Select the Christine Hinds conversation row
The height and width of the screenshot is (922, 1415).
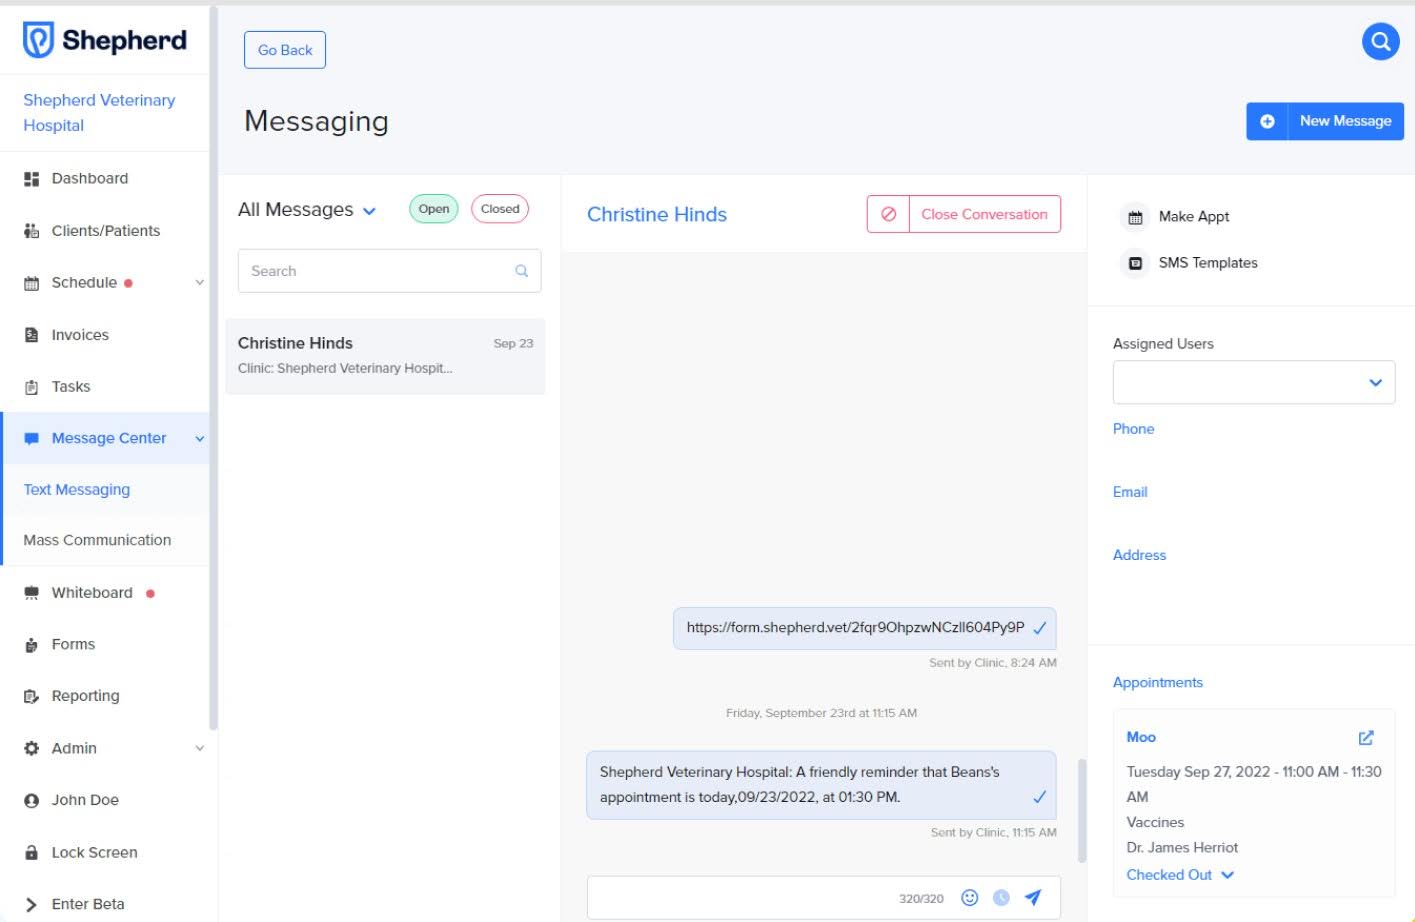coord(385,356)
